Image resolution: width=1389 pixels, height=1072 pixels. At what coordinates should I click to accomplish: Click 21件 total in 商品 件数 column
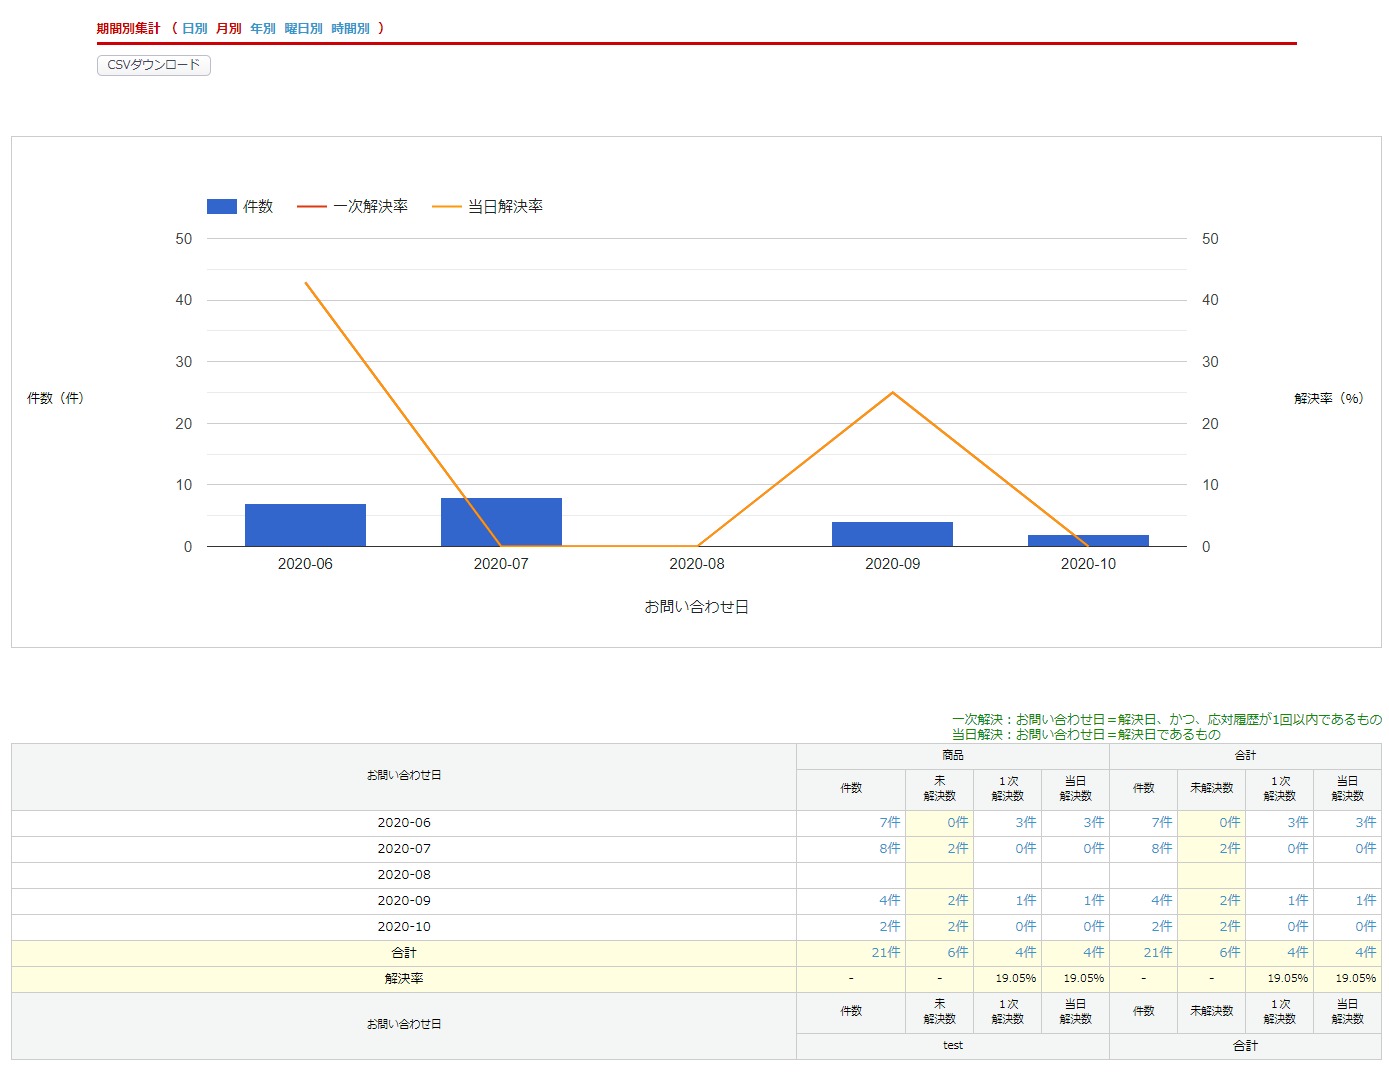886,953
